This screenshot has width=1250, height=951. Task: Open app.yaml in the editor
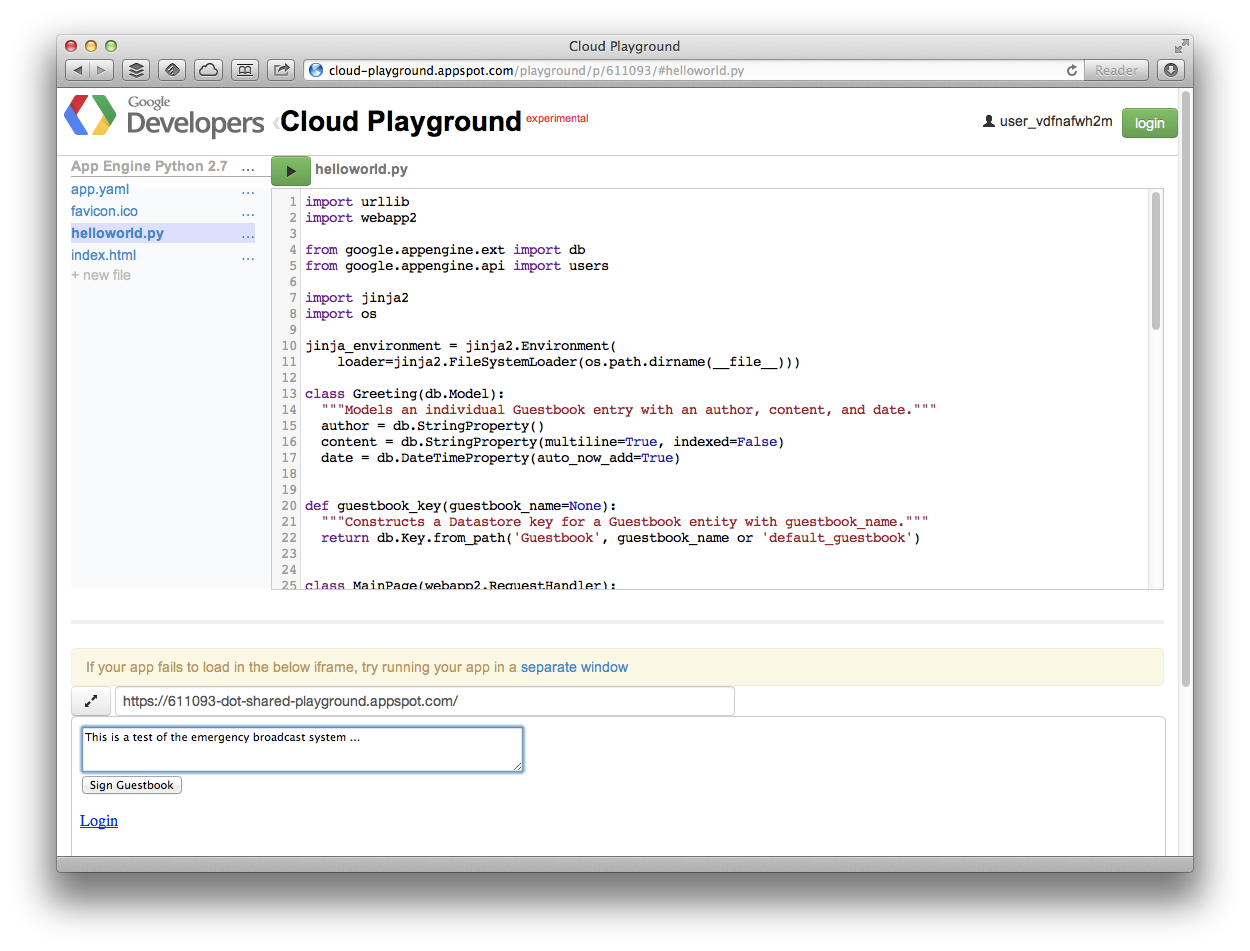pos(100,189)
